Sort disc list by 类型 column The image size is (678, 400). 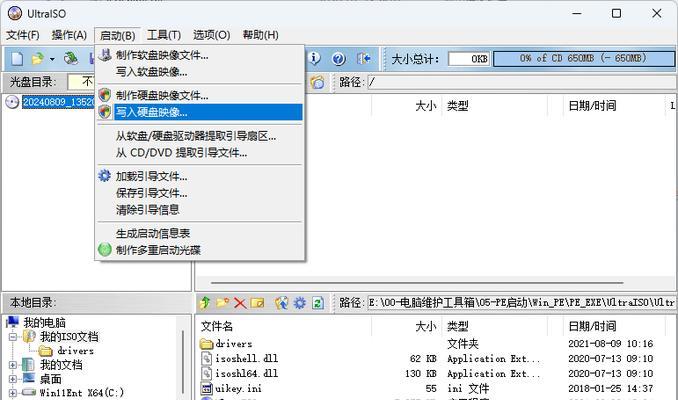457,106
